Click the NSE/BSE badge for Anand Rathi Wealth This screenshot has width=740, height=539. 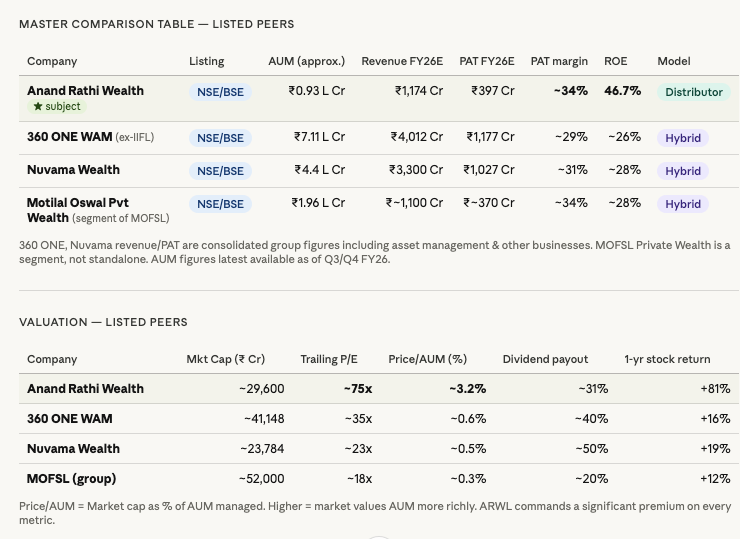coord(220,92)
